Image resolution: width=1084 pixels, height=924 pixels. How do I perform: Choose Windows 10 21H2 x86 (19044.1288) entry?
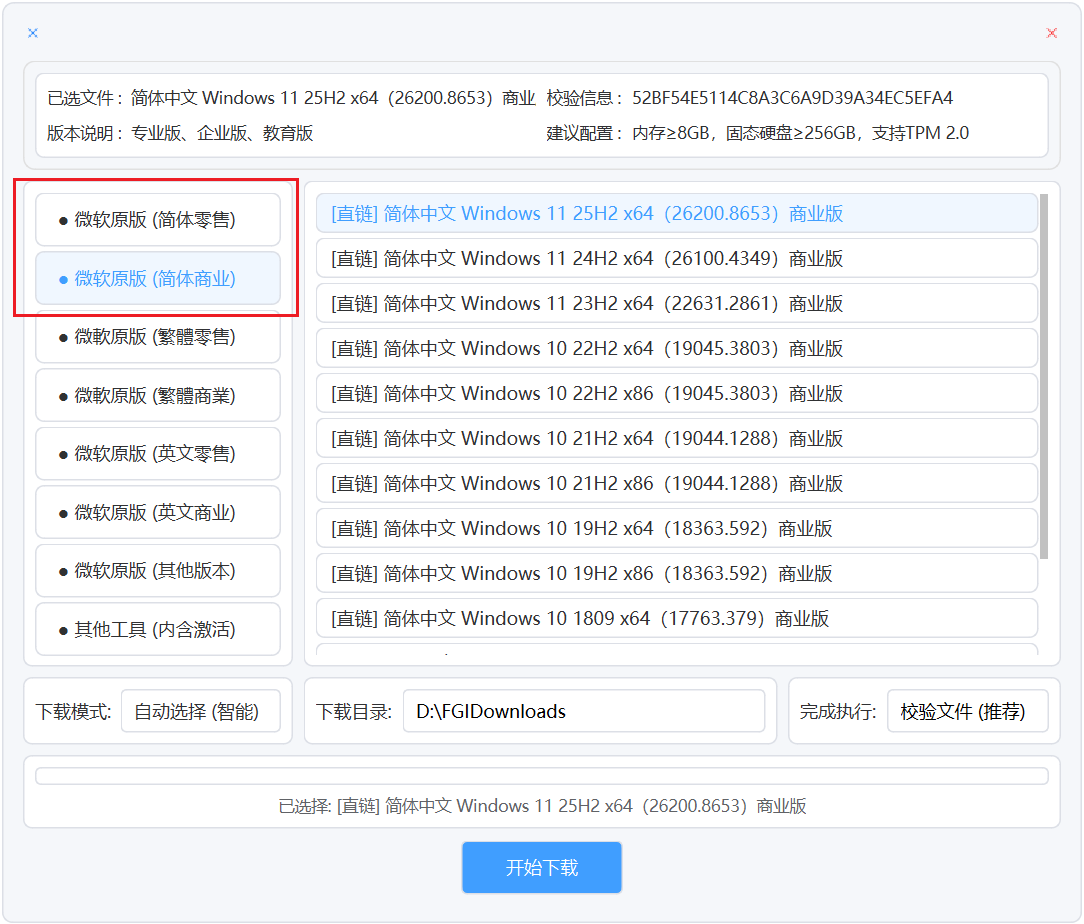(677, 483)
